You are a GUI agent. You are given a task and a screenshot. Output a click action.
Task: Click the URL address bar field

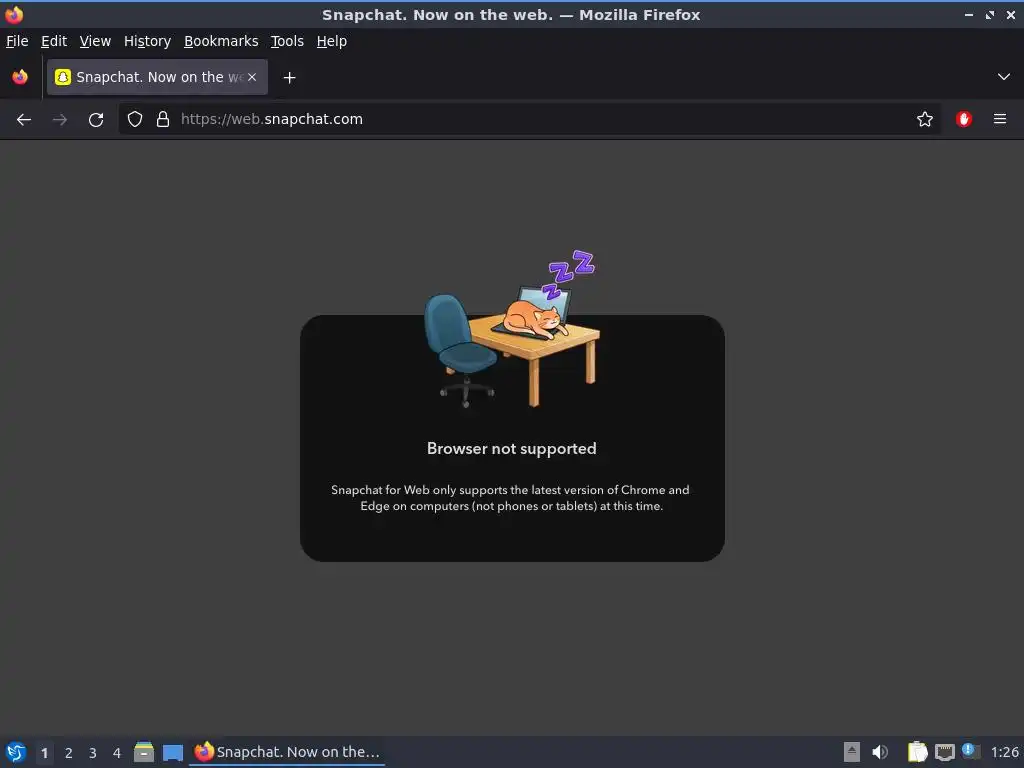pos(529,120)
